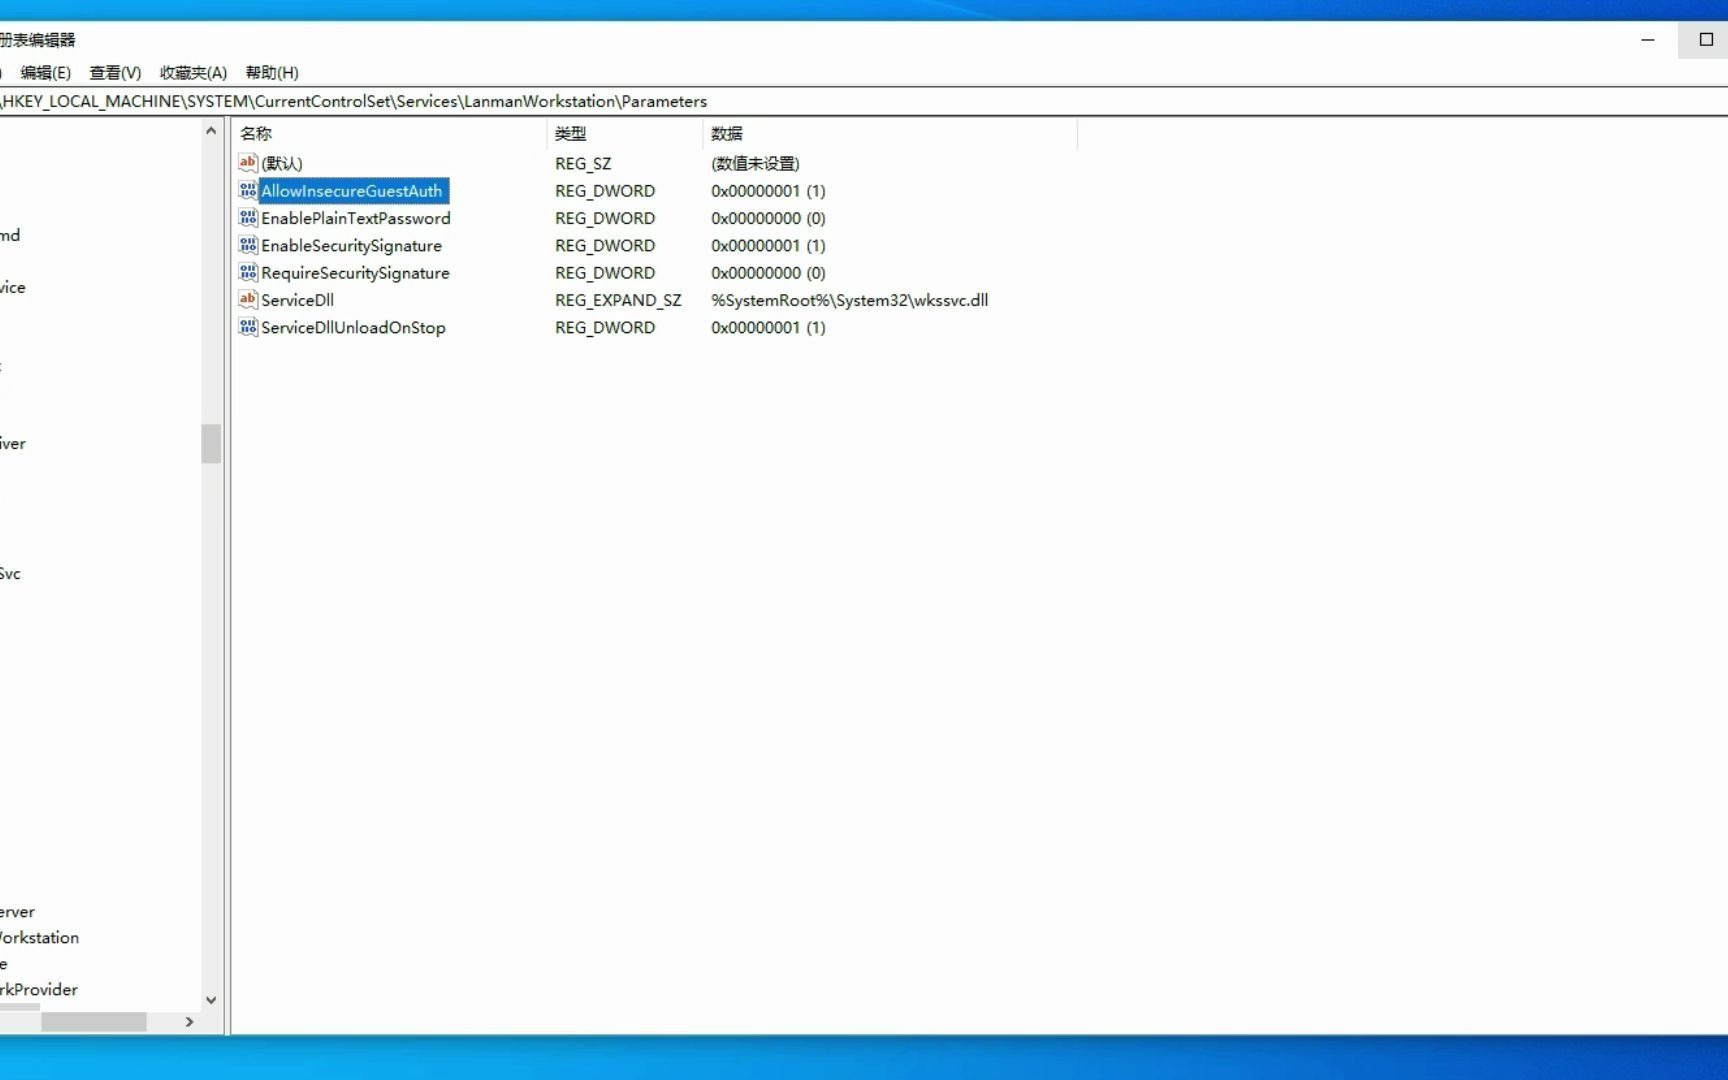1728x1080 pixels.
Task: Select the tree item ending in 'rkProvider'
Action: 39,990
